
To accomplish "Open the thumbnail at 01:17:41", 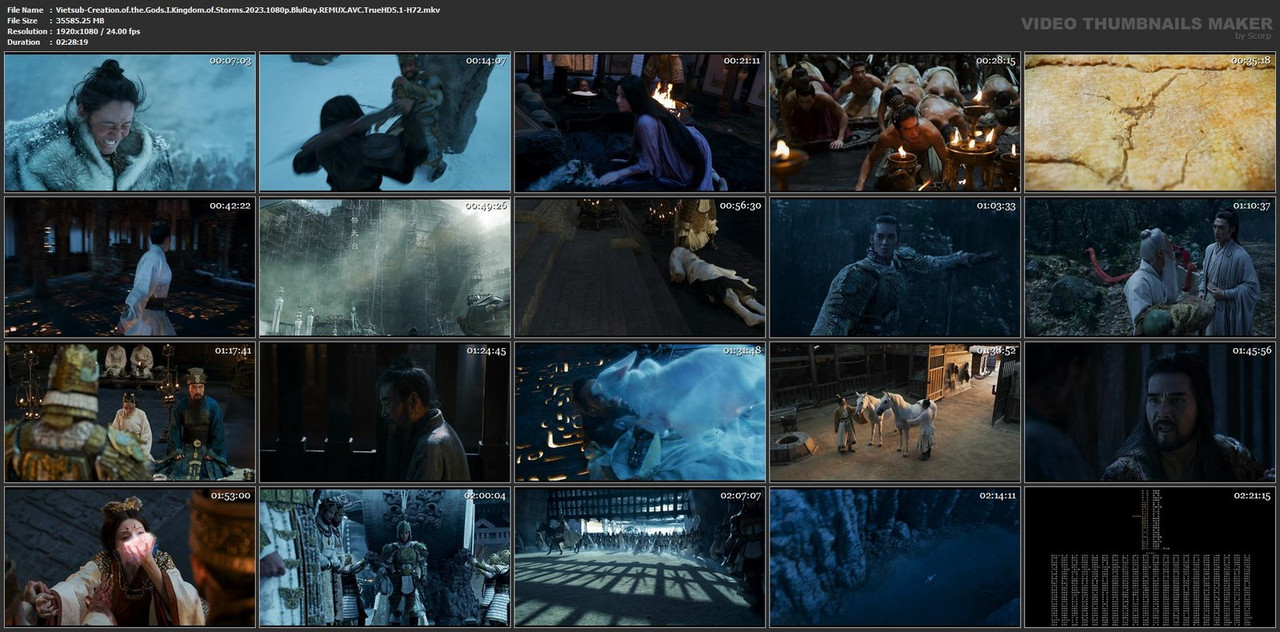I will 130,412.
